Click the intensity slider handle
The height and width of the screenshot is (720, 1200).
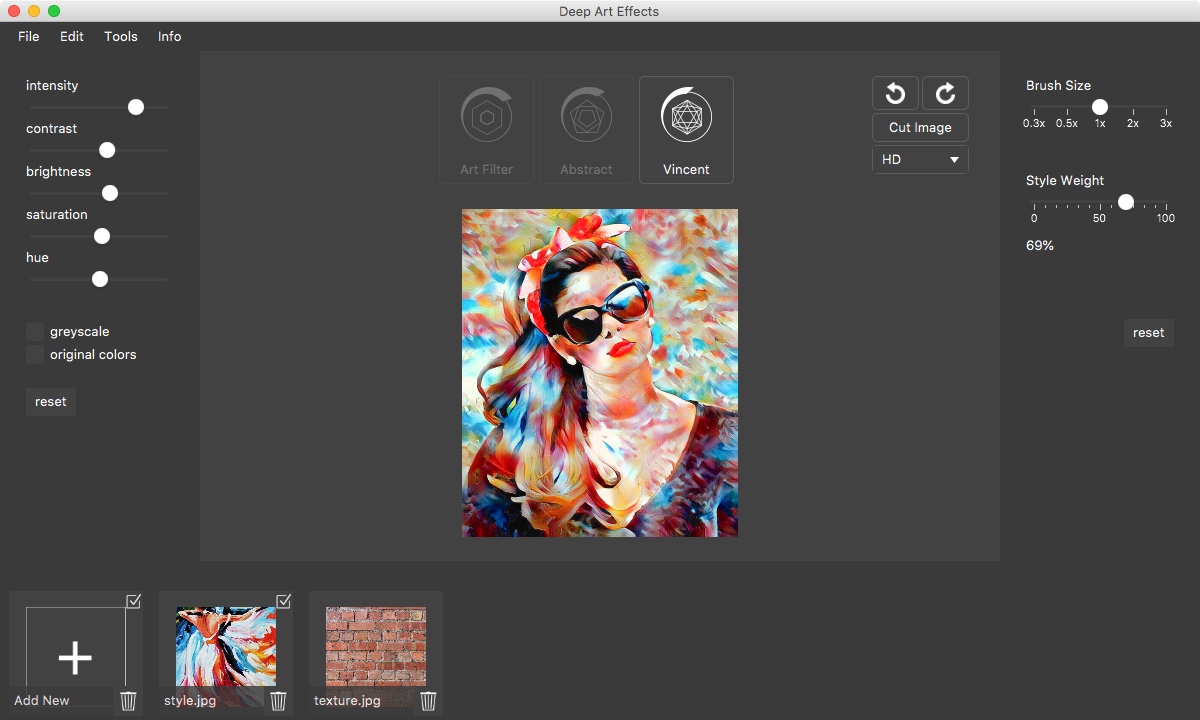pos(136,107)
